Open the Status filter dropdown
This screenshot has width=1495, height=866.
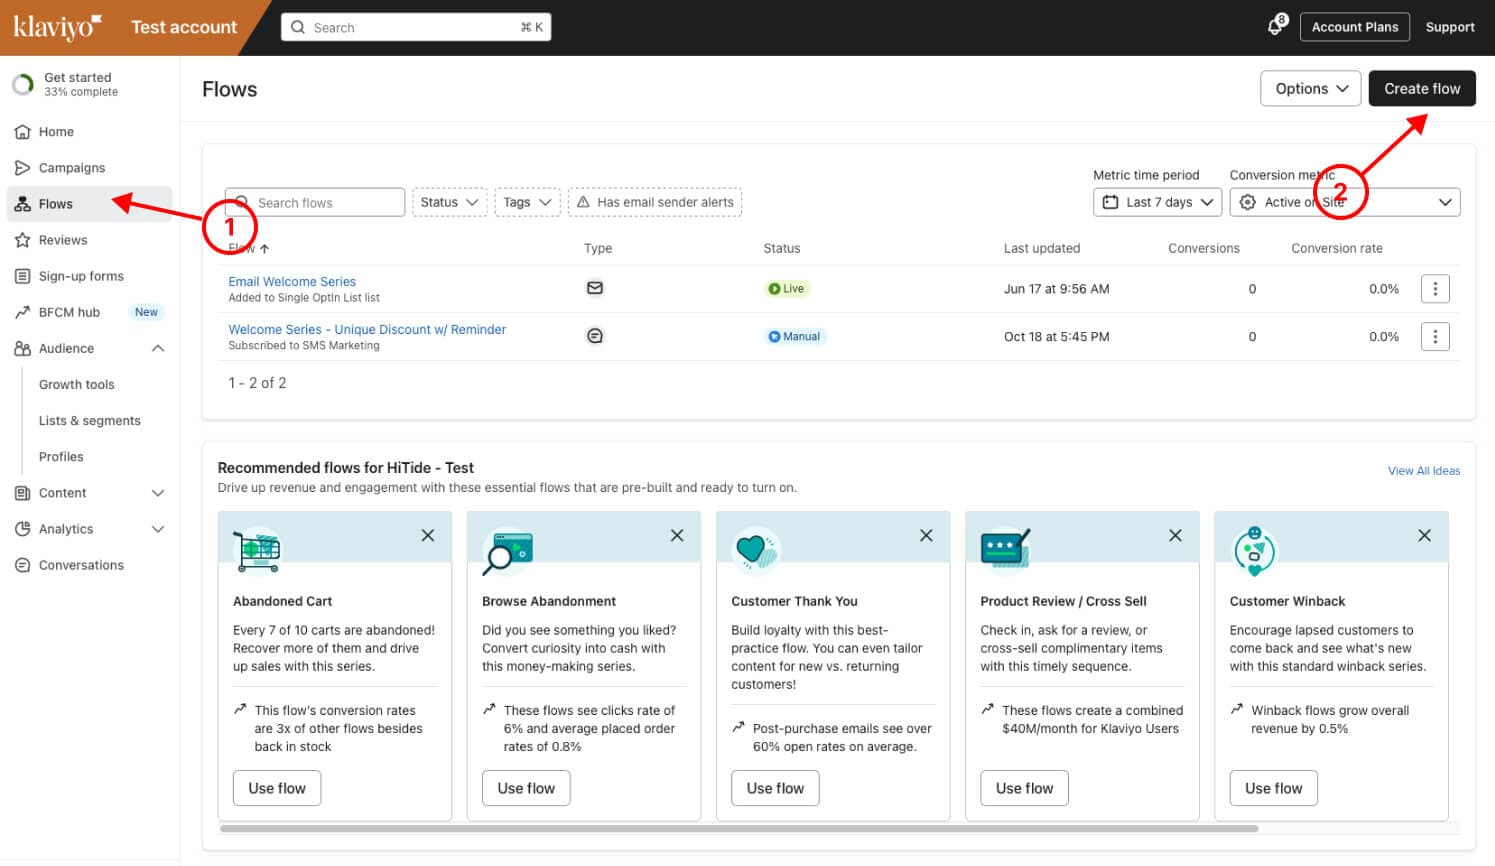coord(449,202)
